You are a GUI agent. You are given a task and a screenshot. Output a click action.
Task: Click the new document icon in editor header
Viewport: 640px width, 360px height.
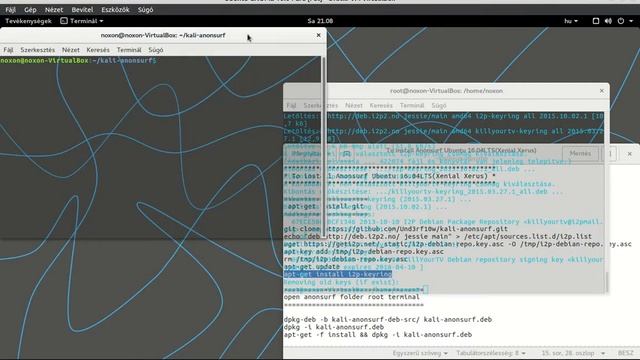pyautogui.click(x=347, y=154)
